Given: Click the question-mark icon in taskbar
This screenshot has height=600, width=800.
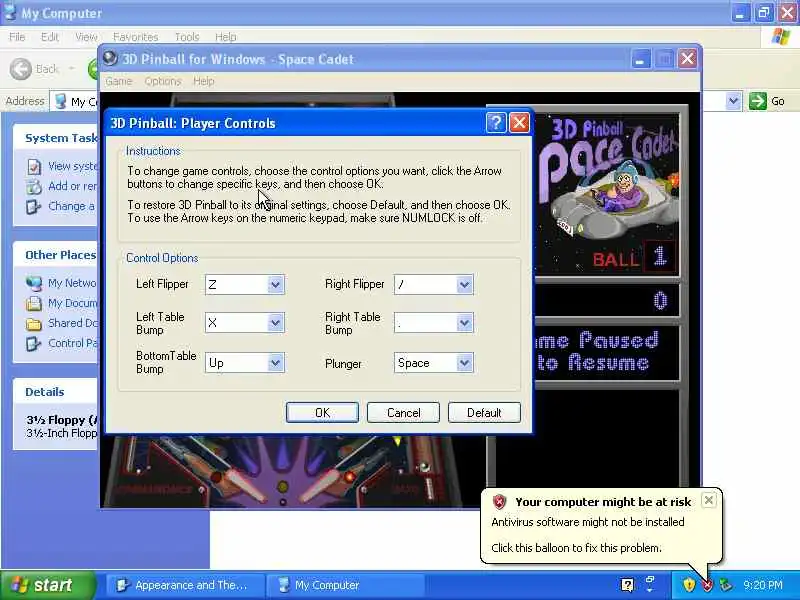Looking at the screenshot, I should [628, 585].
